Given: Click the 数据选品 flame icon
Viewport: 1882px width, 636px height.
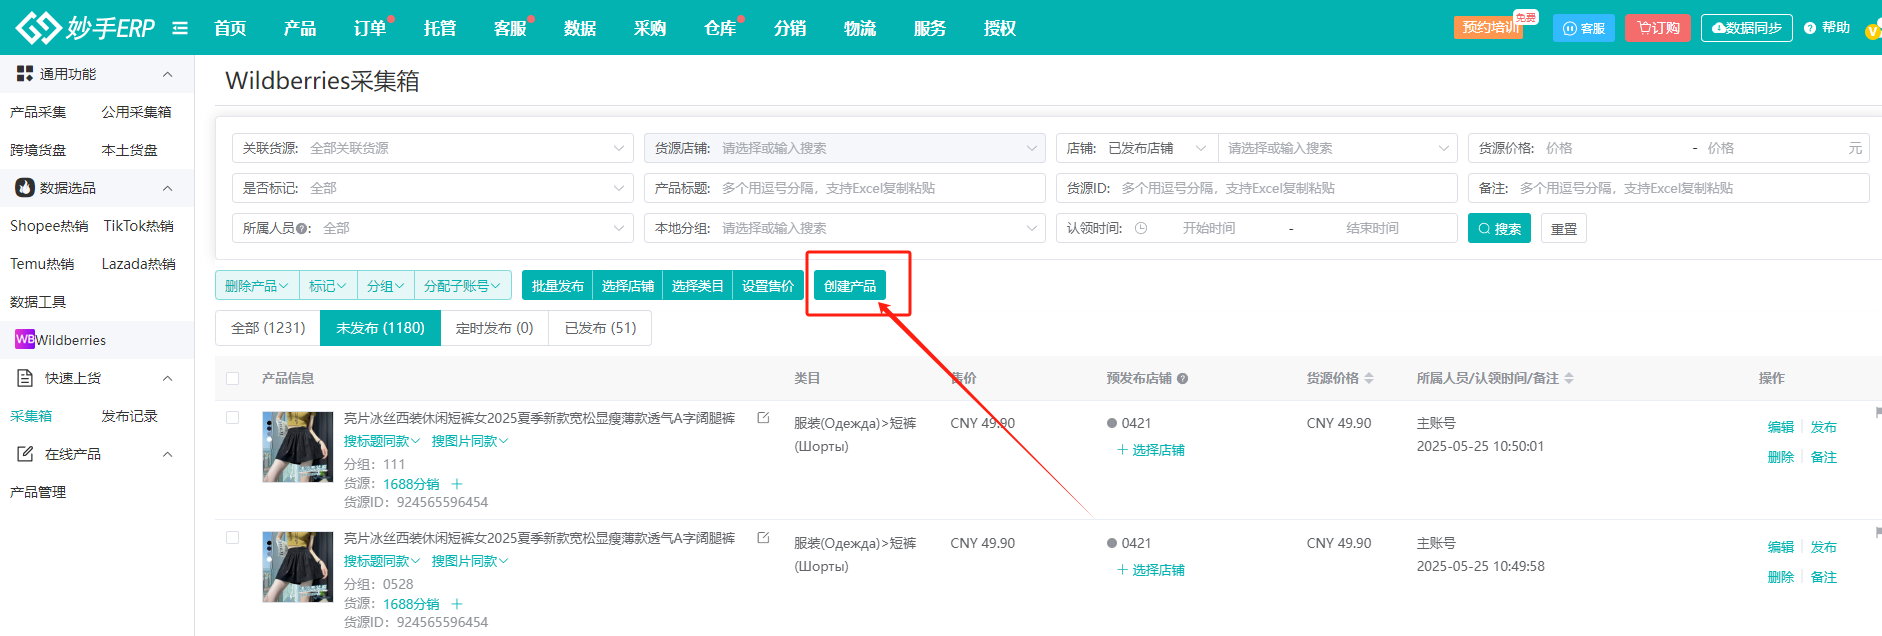Looking at the screenshot, I should (x=25, y=188).
